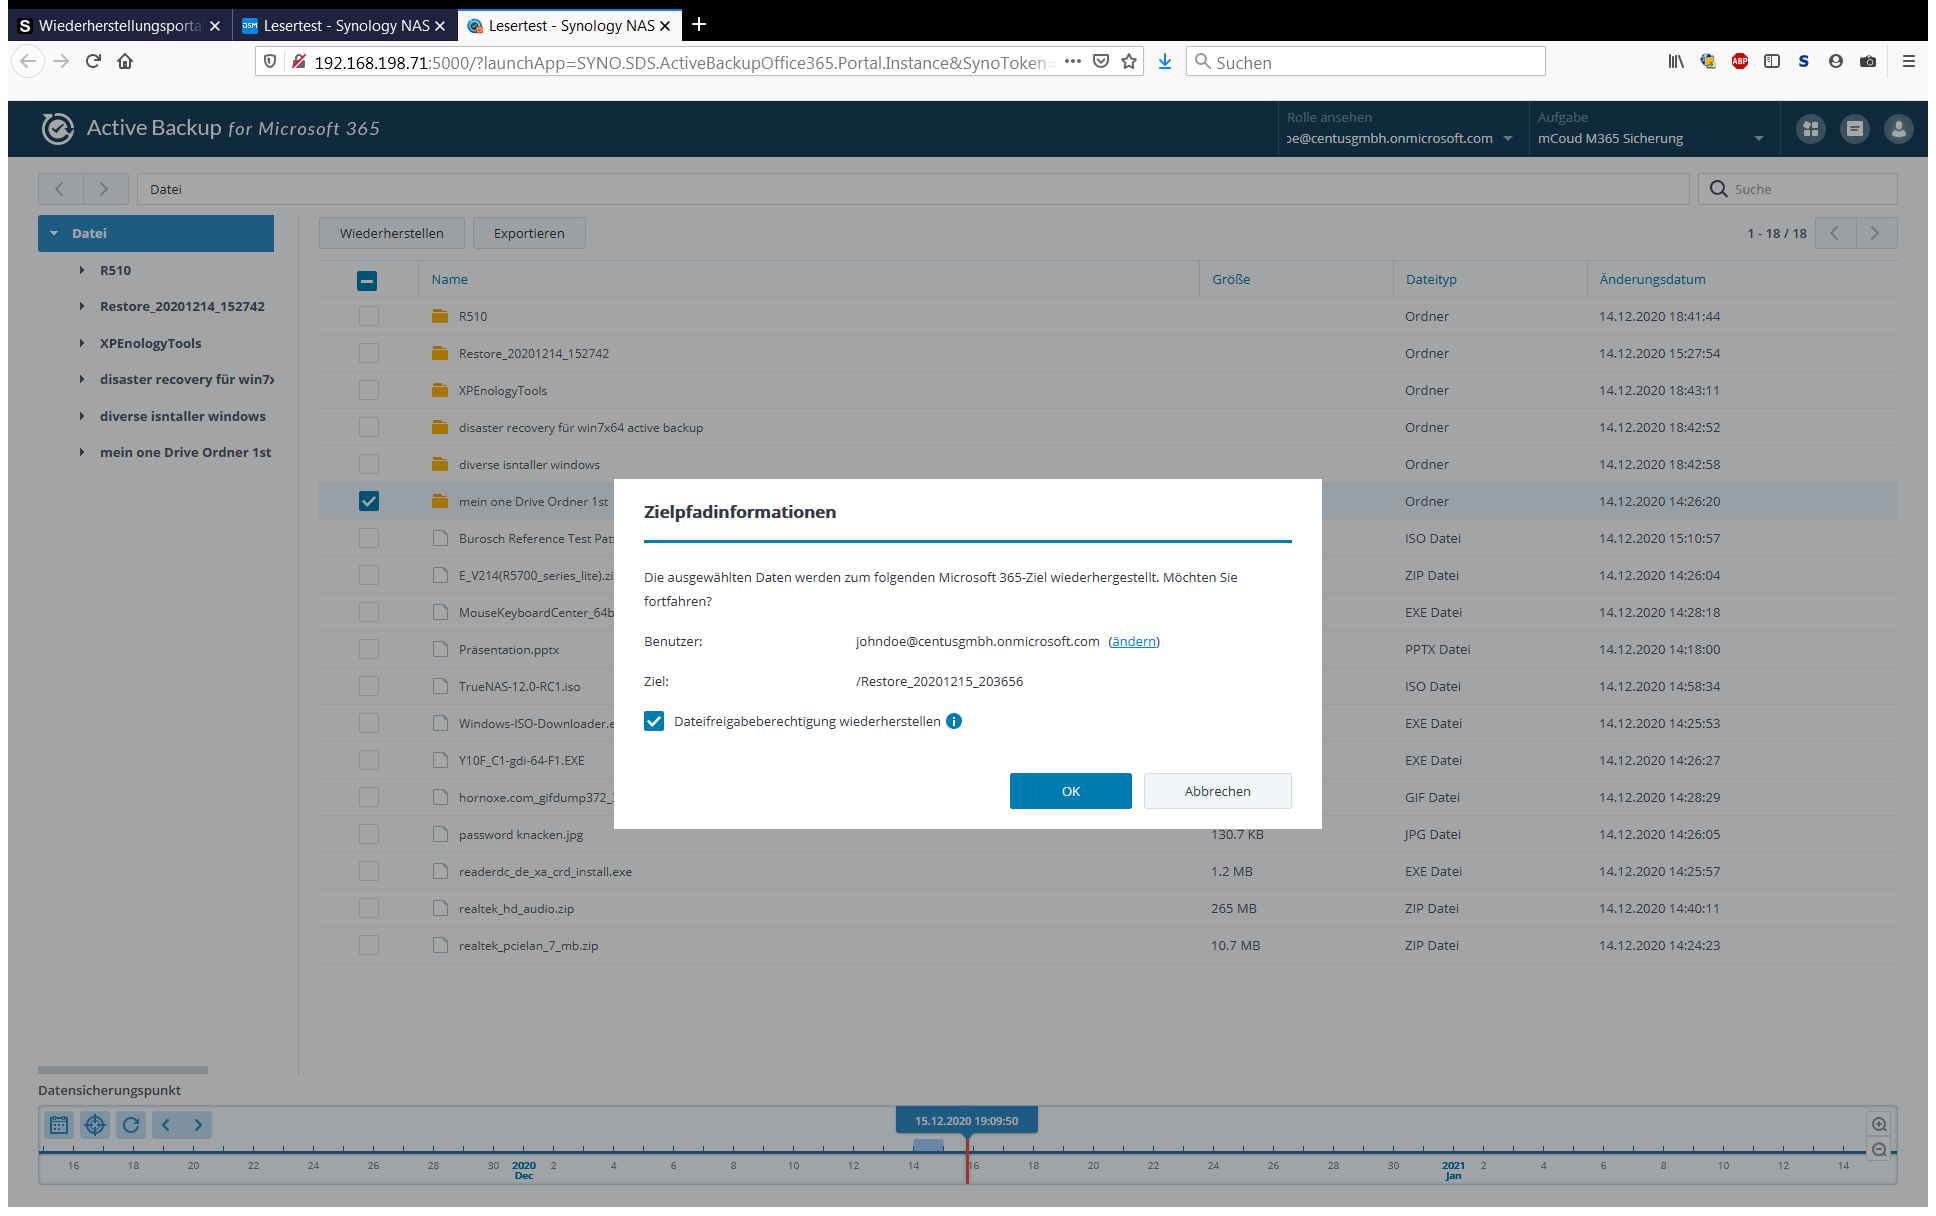Open the notifications message icon in header
The width and height of the screenshot is (1936, 1216).
pyautogui.click(x=1855, y=129)
